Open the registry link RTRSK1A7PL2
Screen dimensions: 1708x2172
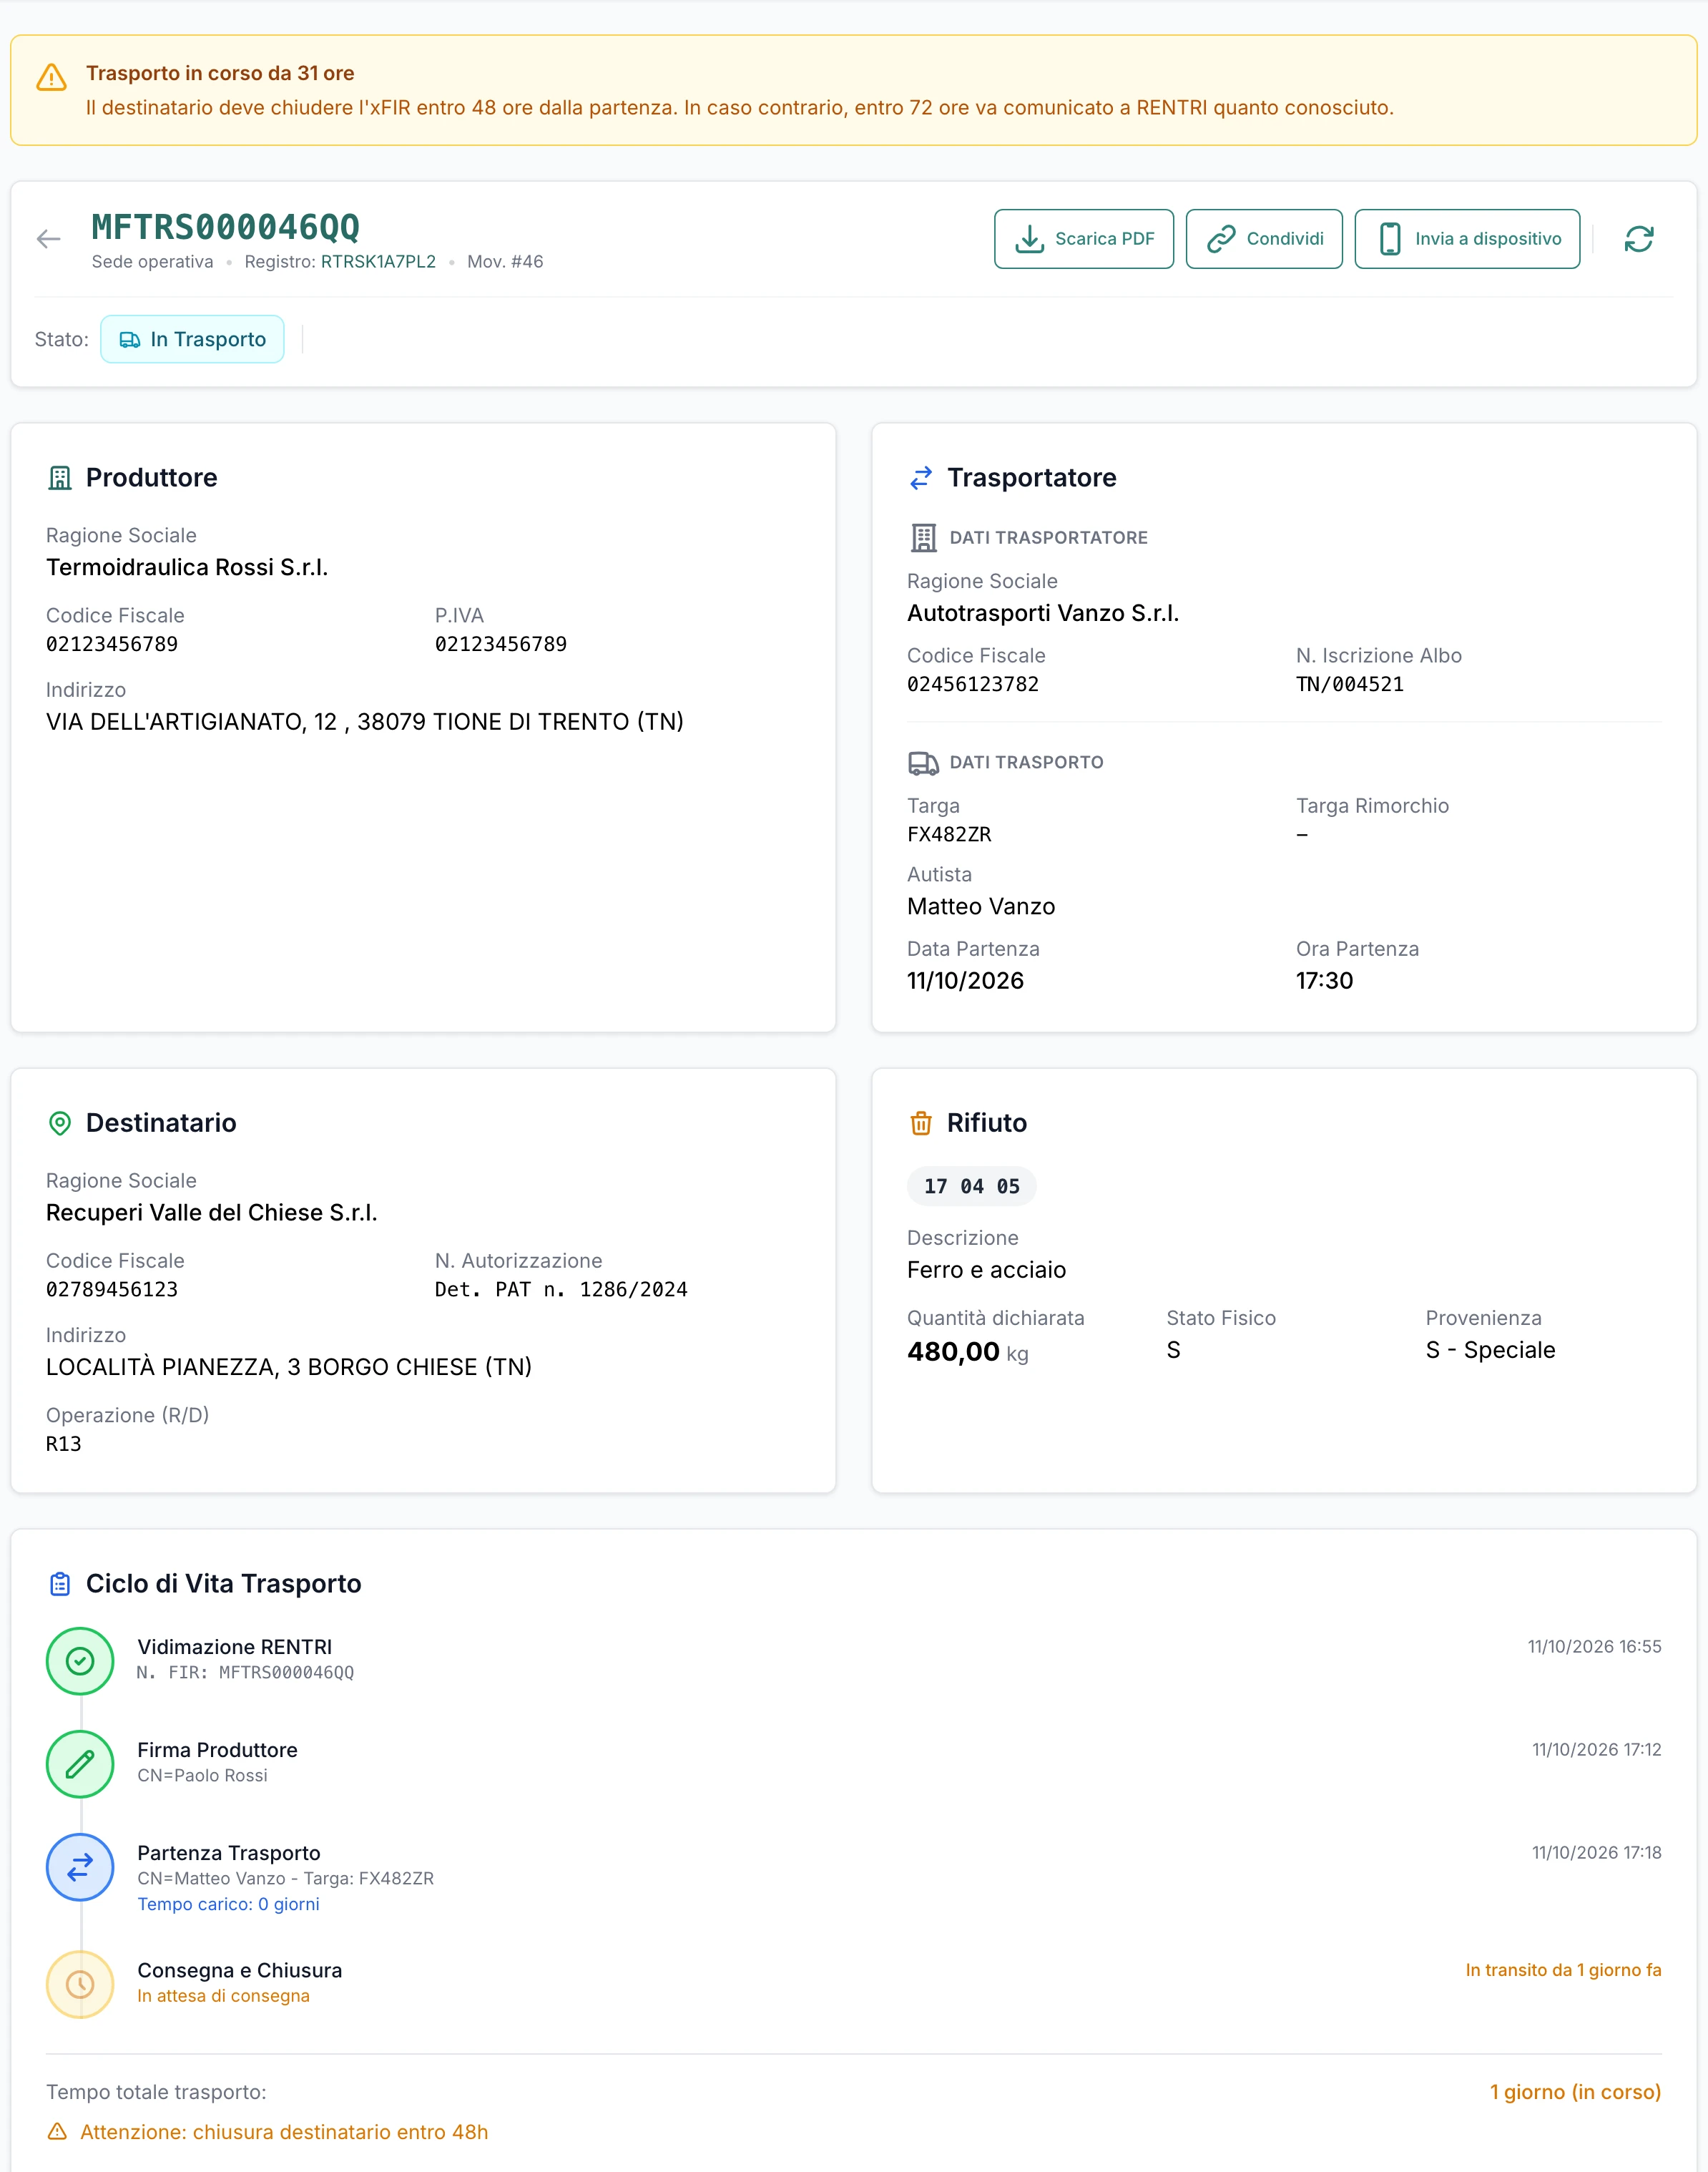pyautogui.click(x=378, y=262)
